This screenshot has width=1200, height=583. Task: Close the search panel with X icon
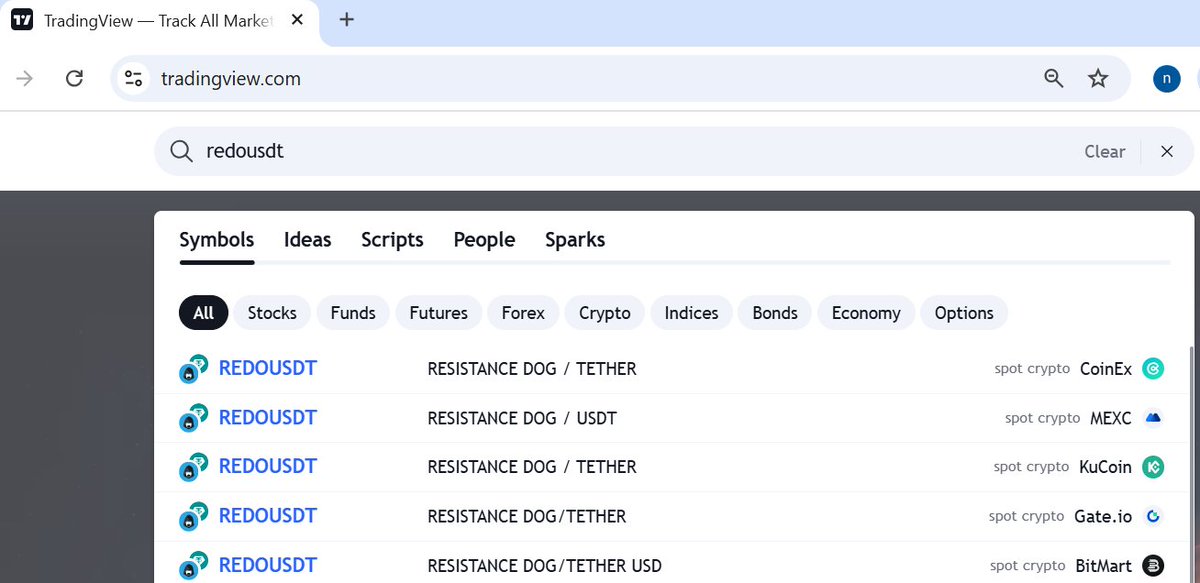point(1166,151)
